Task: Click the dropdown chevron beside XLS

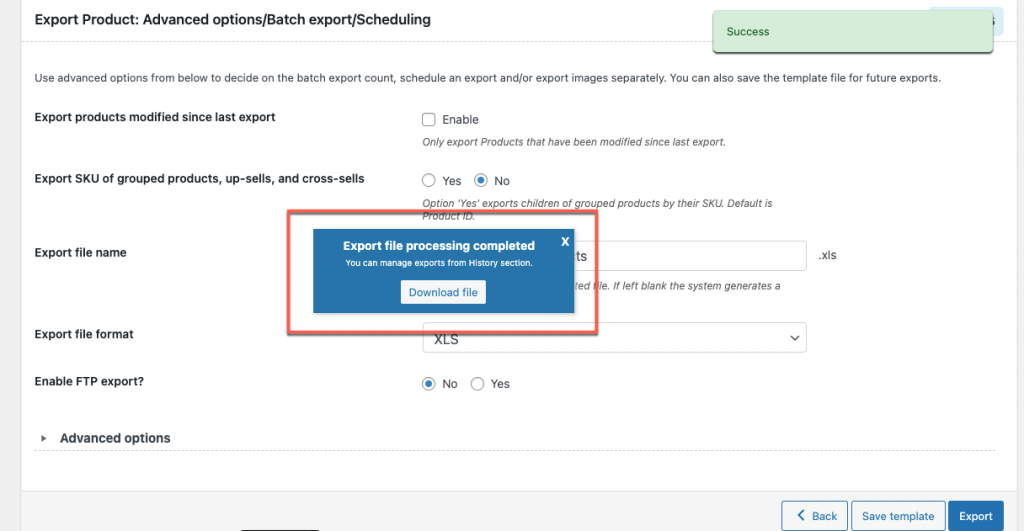Action: (x=794, y=338)
